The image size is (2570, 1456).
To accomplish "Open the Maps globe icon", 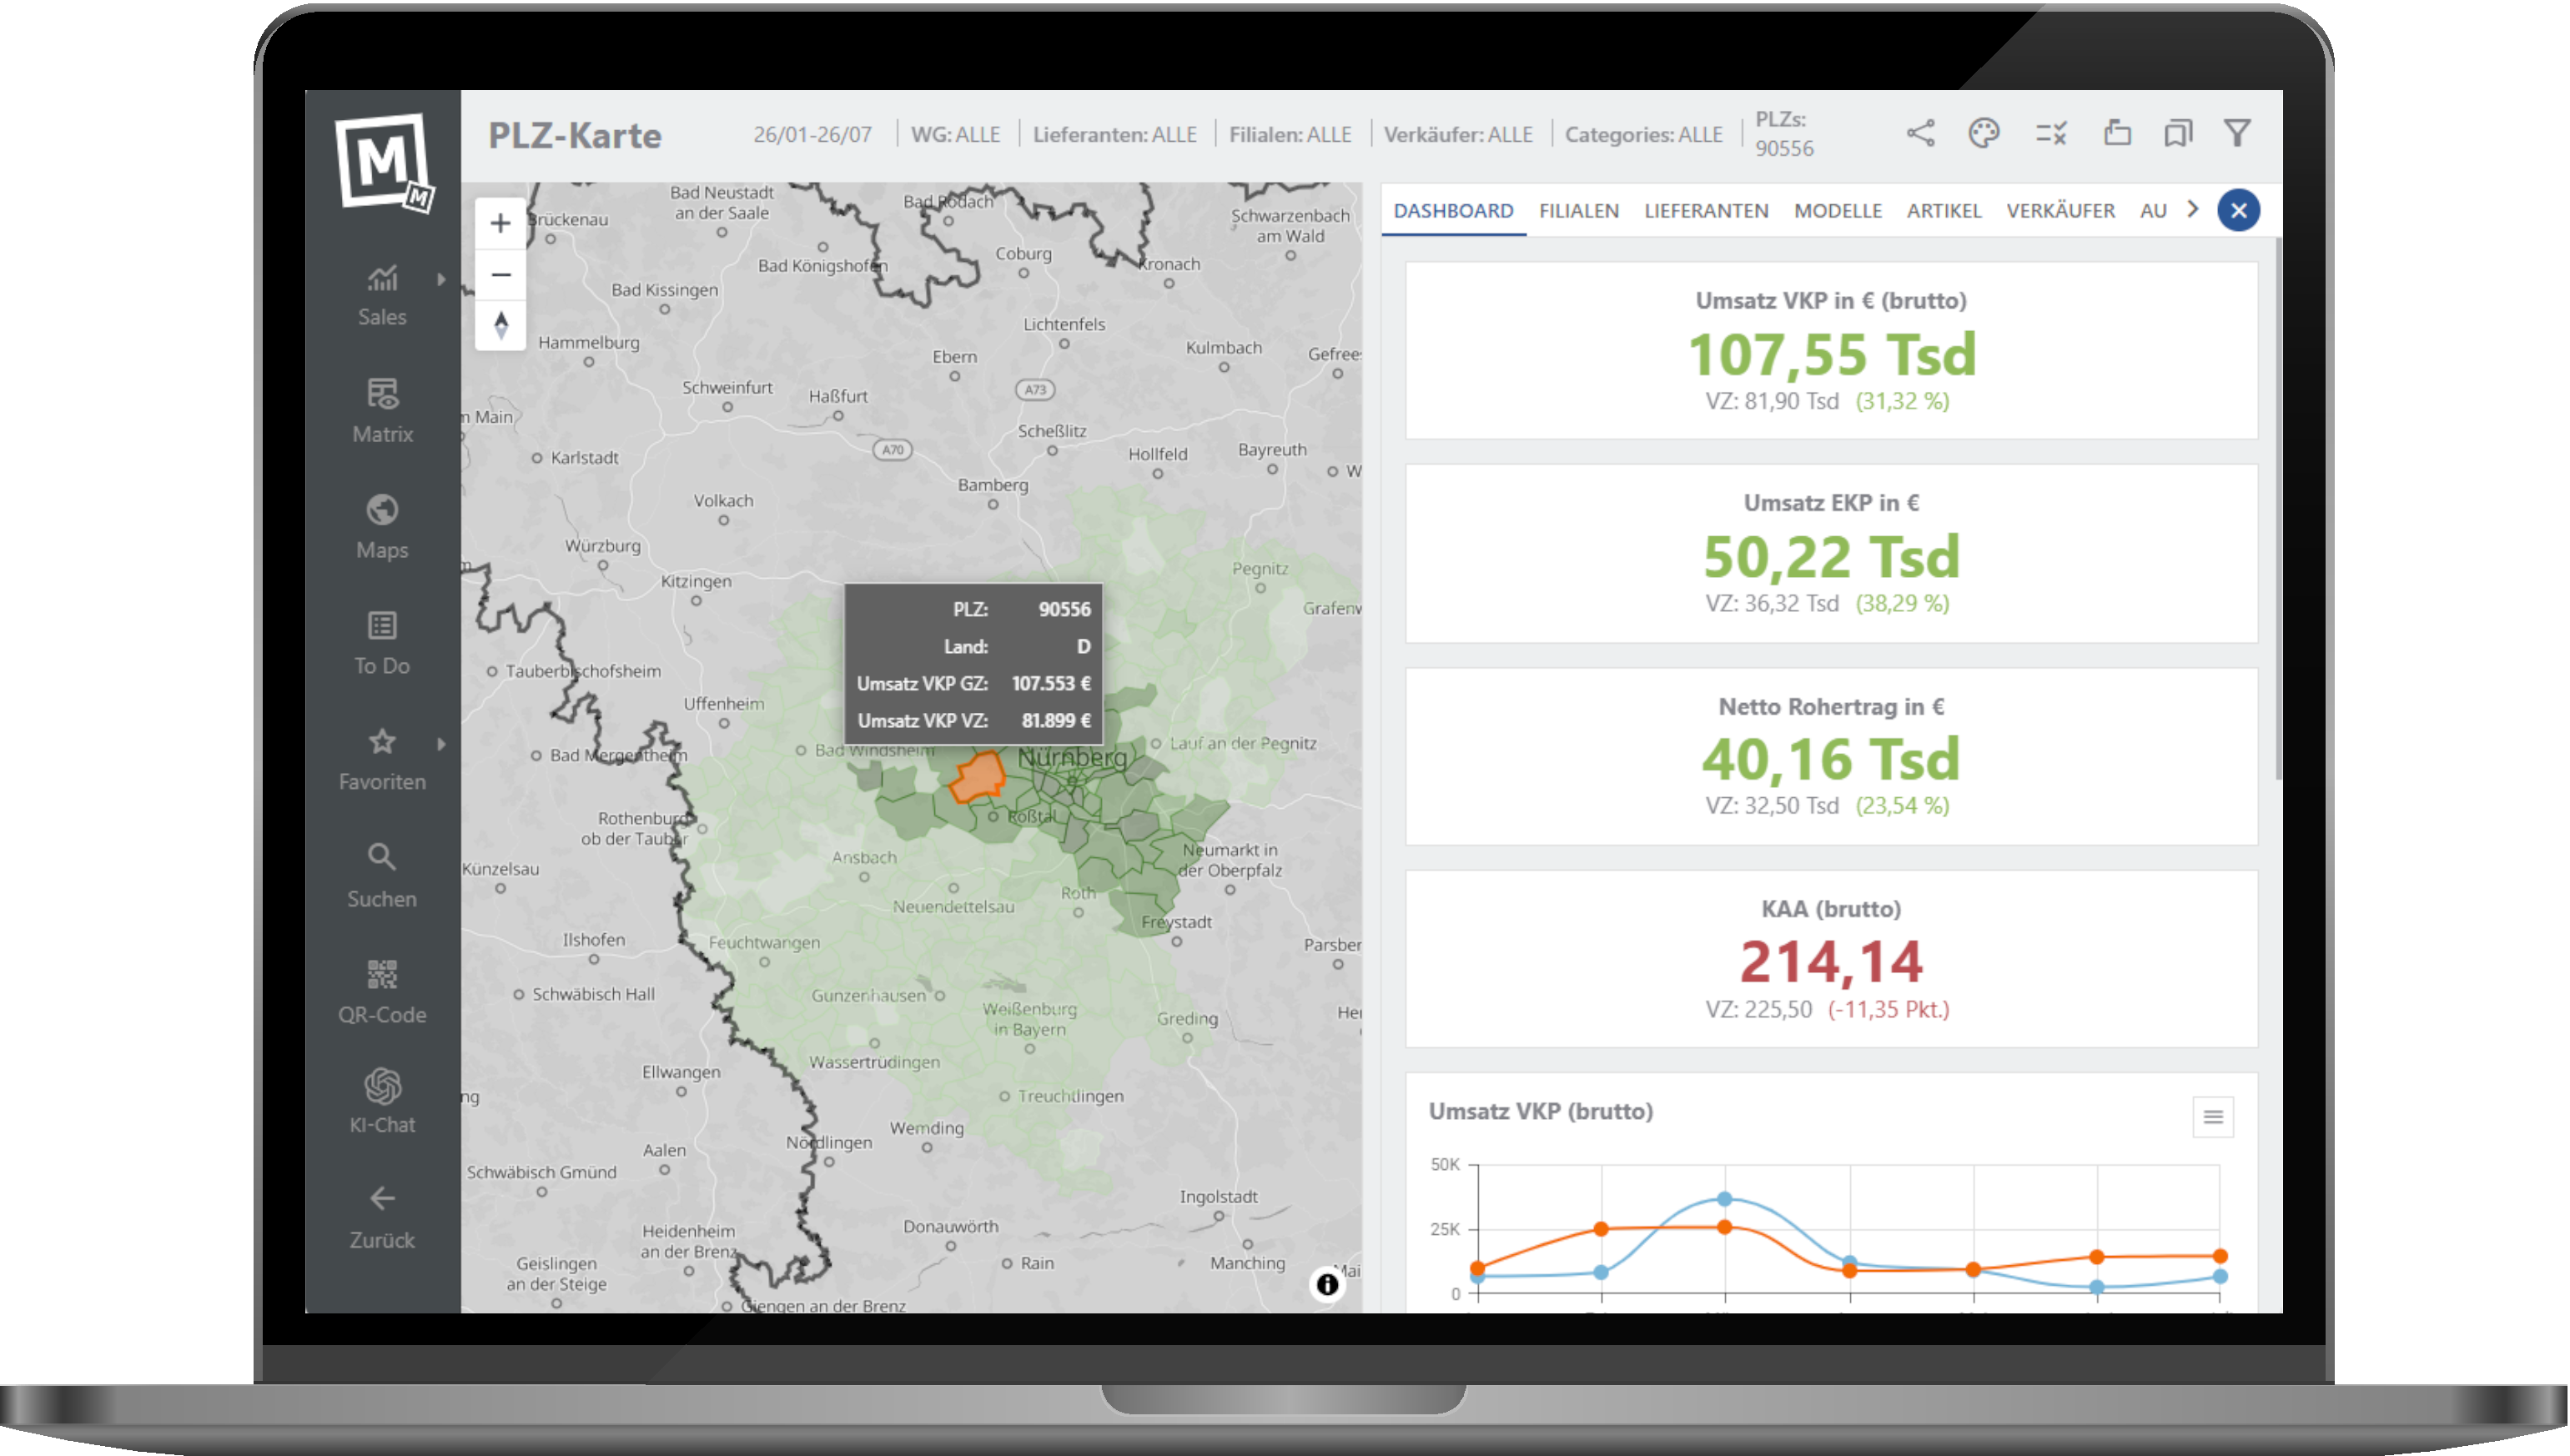I will (x=382, y=510).
